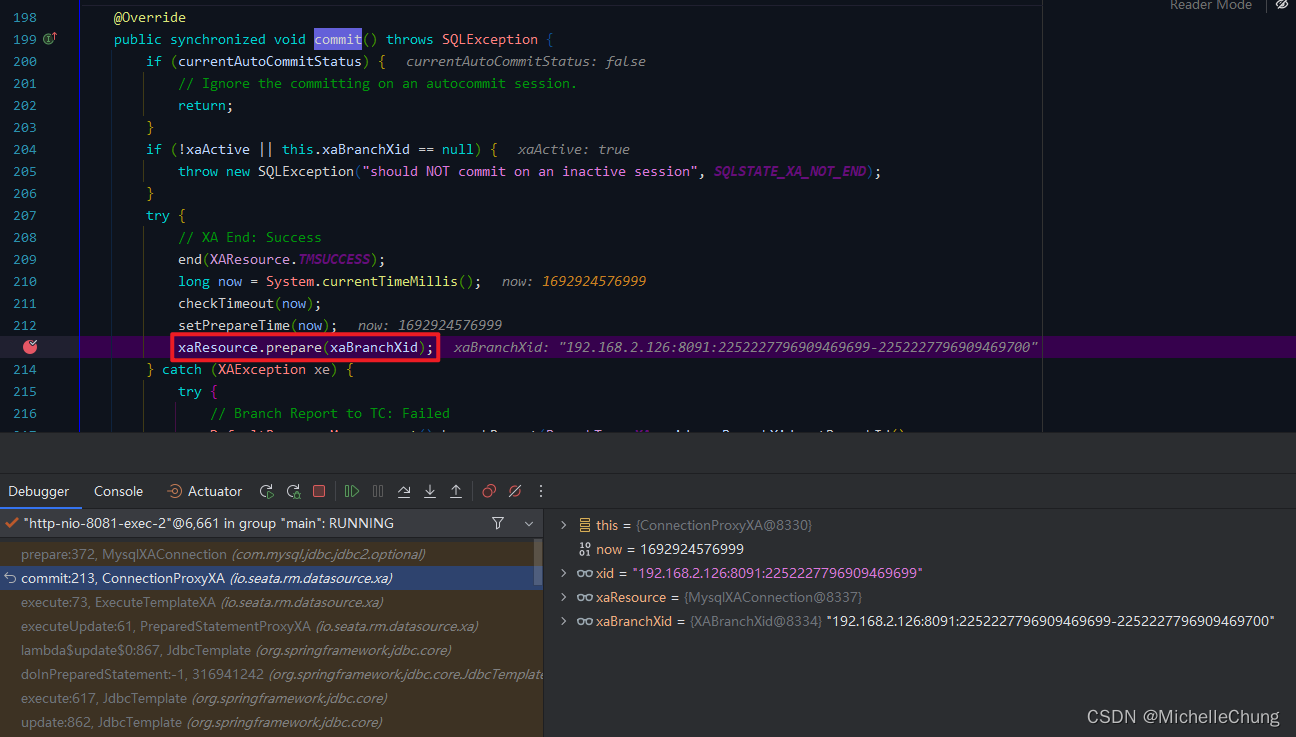Click 'setPrepareTime(now);' on line 212
Screen dimensions: 1296x737
258,325
